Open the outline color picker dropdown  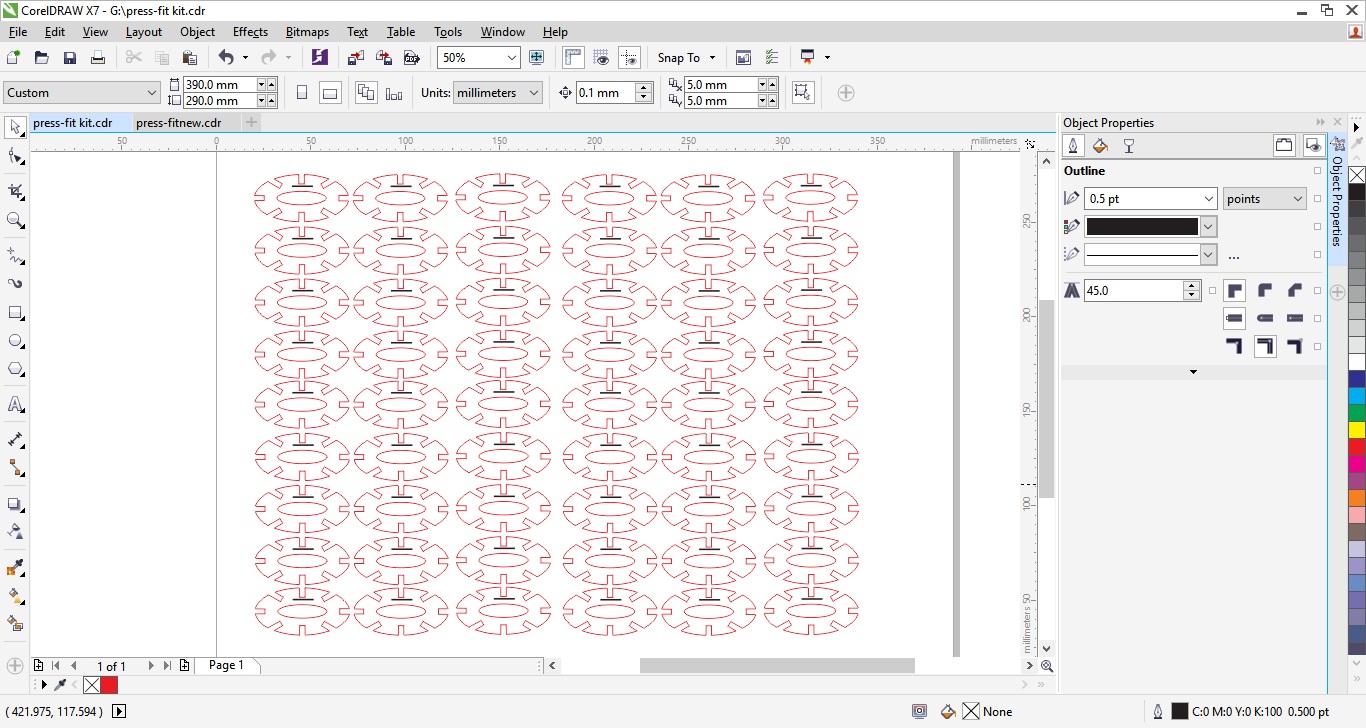[1208, 227]
